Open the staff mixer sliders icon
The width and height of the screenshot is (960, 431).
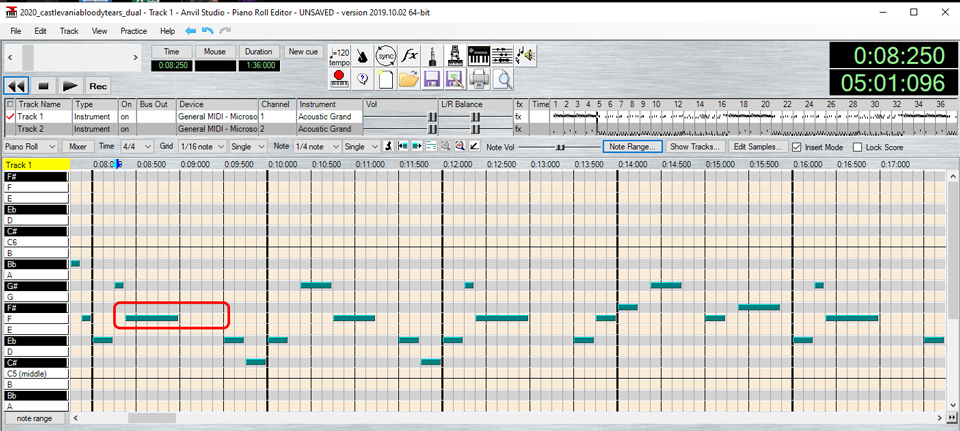click(x=502, y=56)
